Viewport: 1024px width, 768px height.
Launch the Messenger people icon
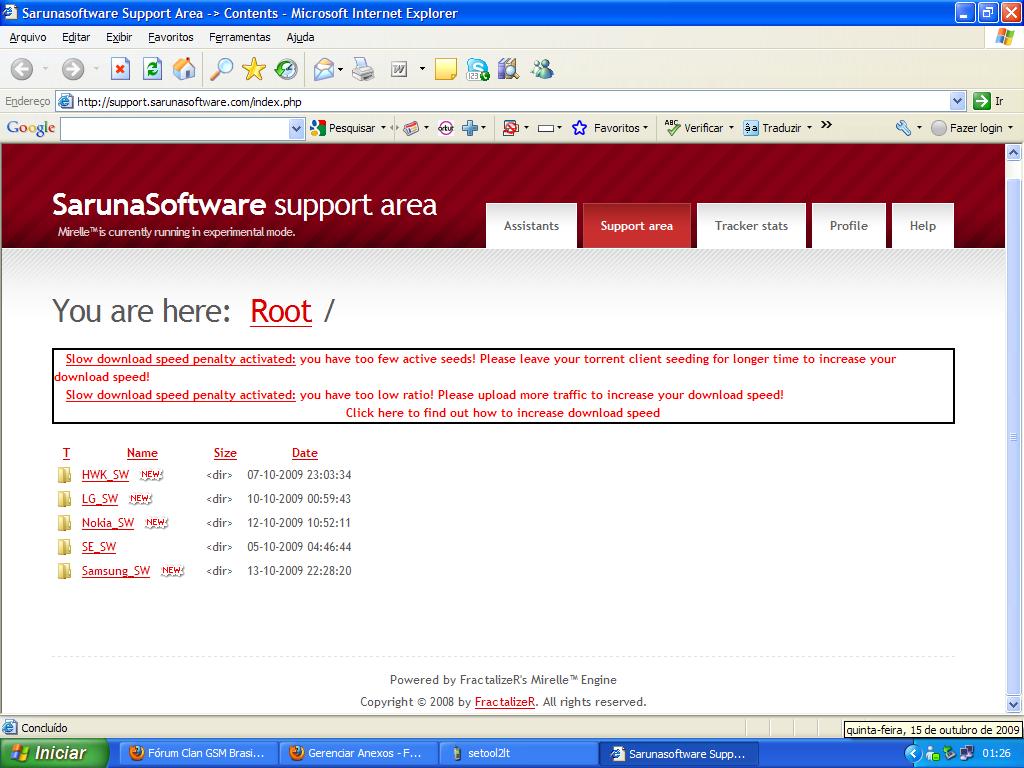pyautogui.click(x=542, y=69)
